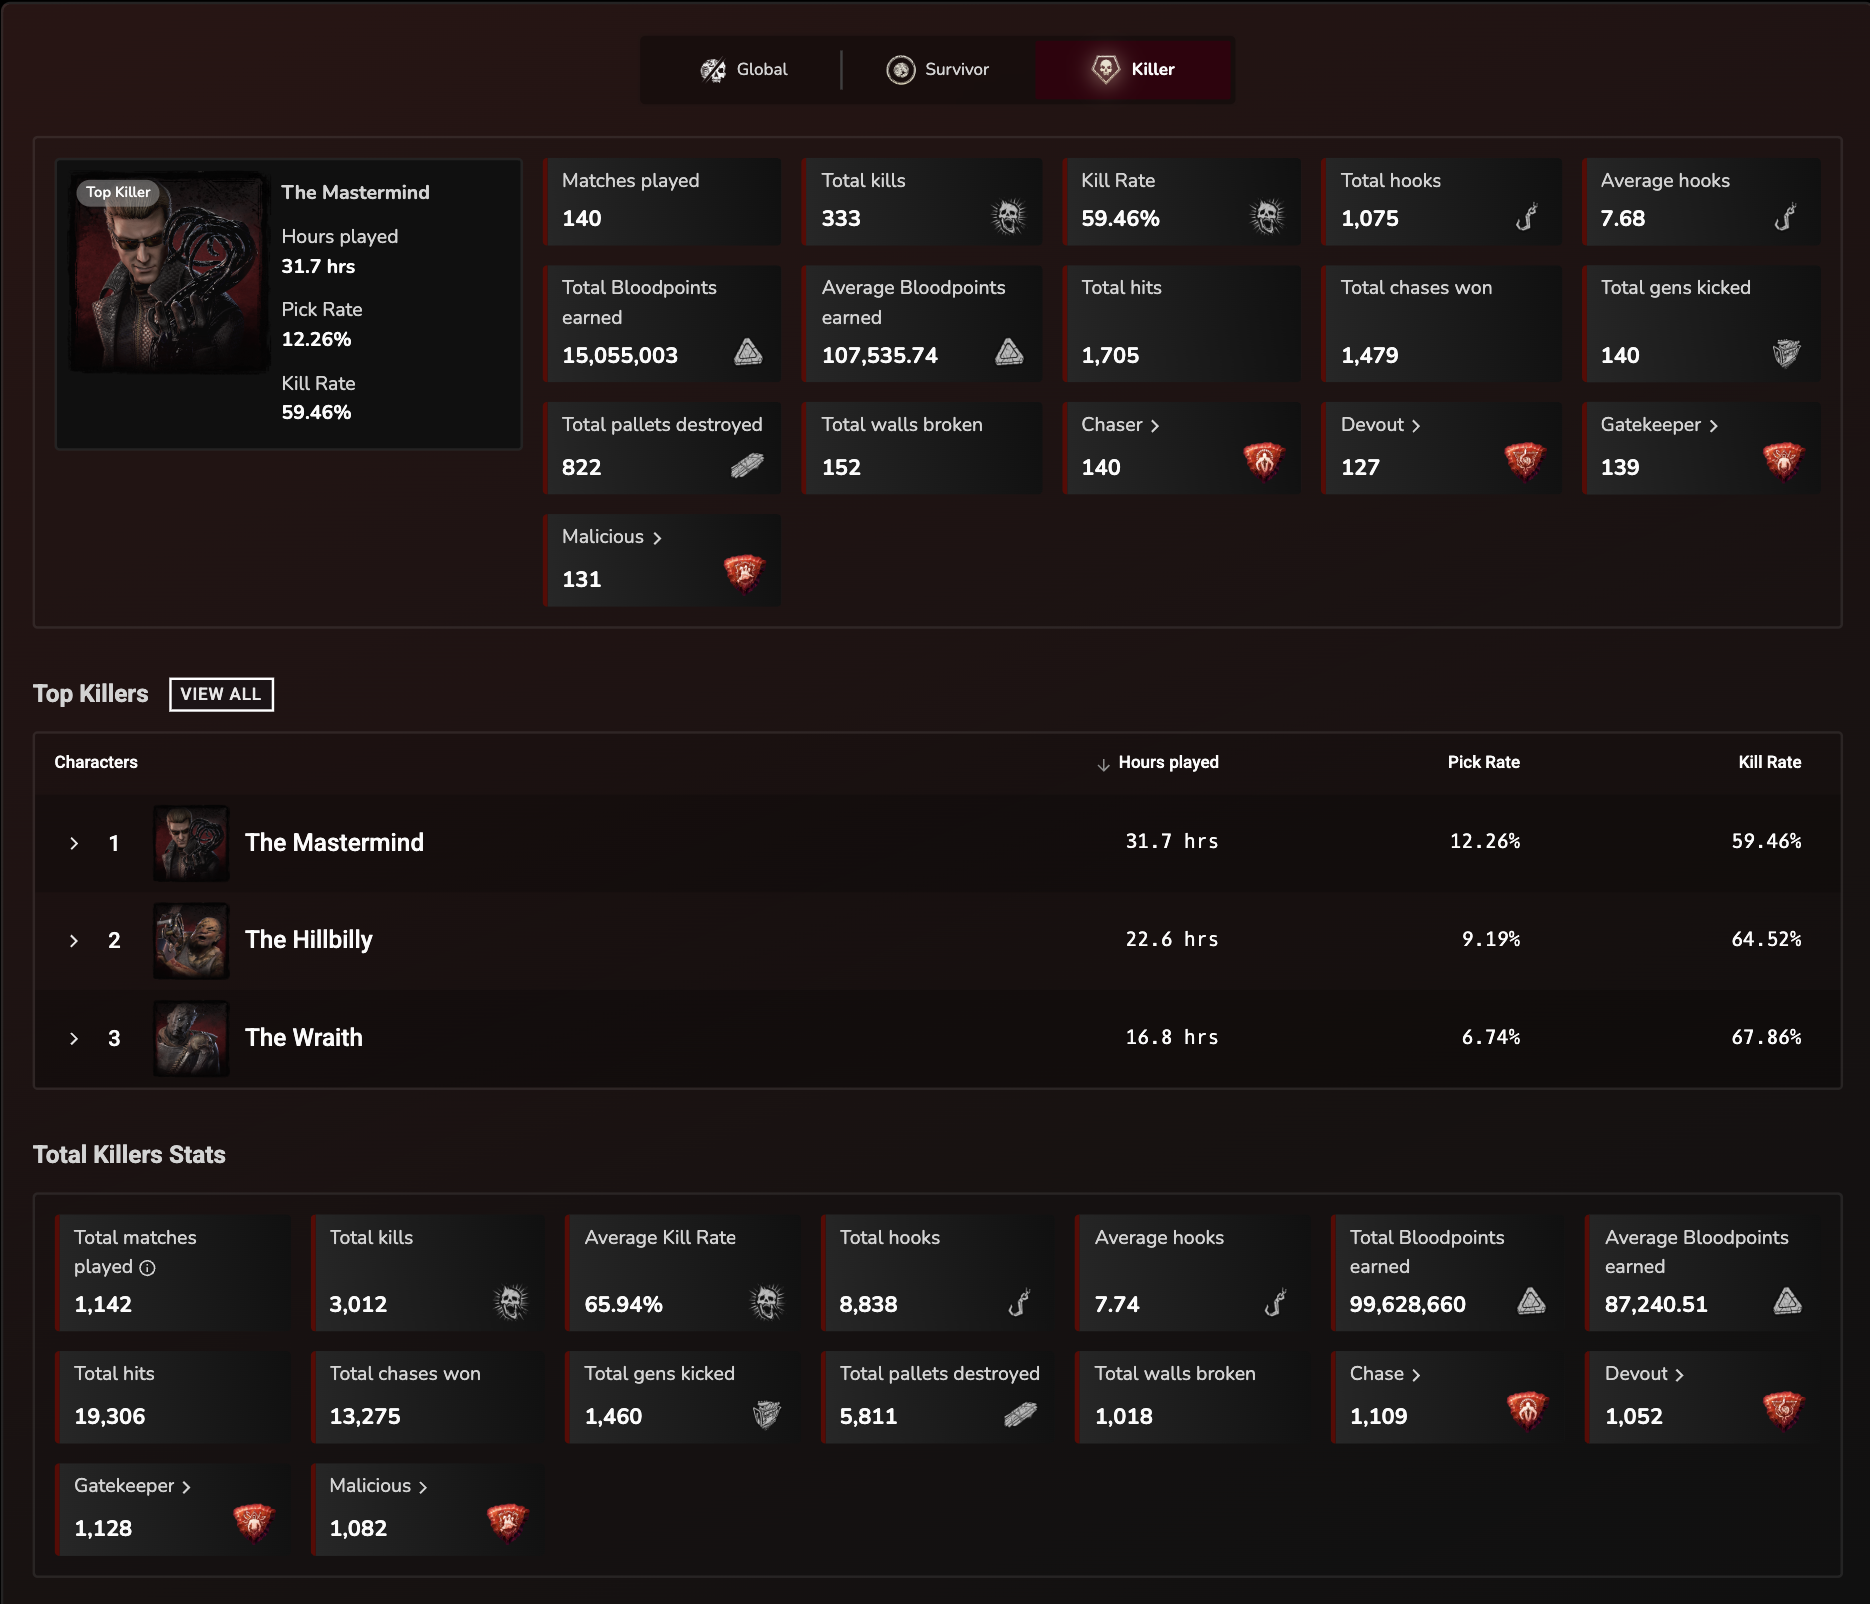
Task: Click the bloodpoint icon on 87,240.51 card
Action: pyautogui.click(x=1787, y=1301)
